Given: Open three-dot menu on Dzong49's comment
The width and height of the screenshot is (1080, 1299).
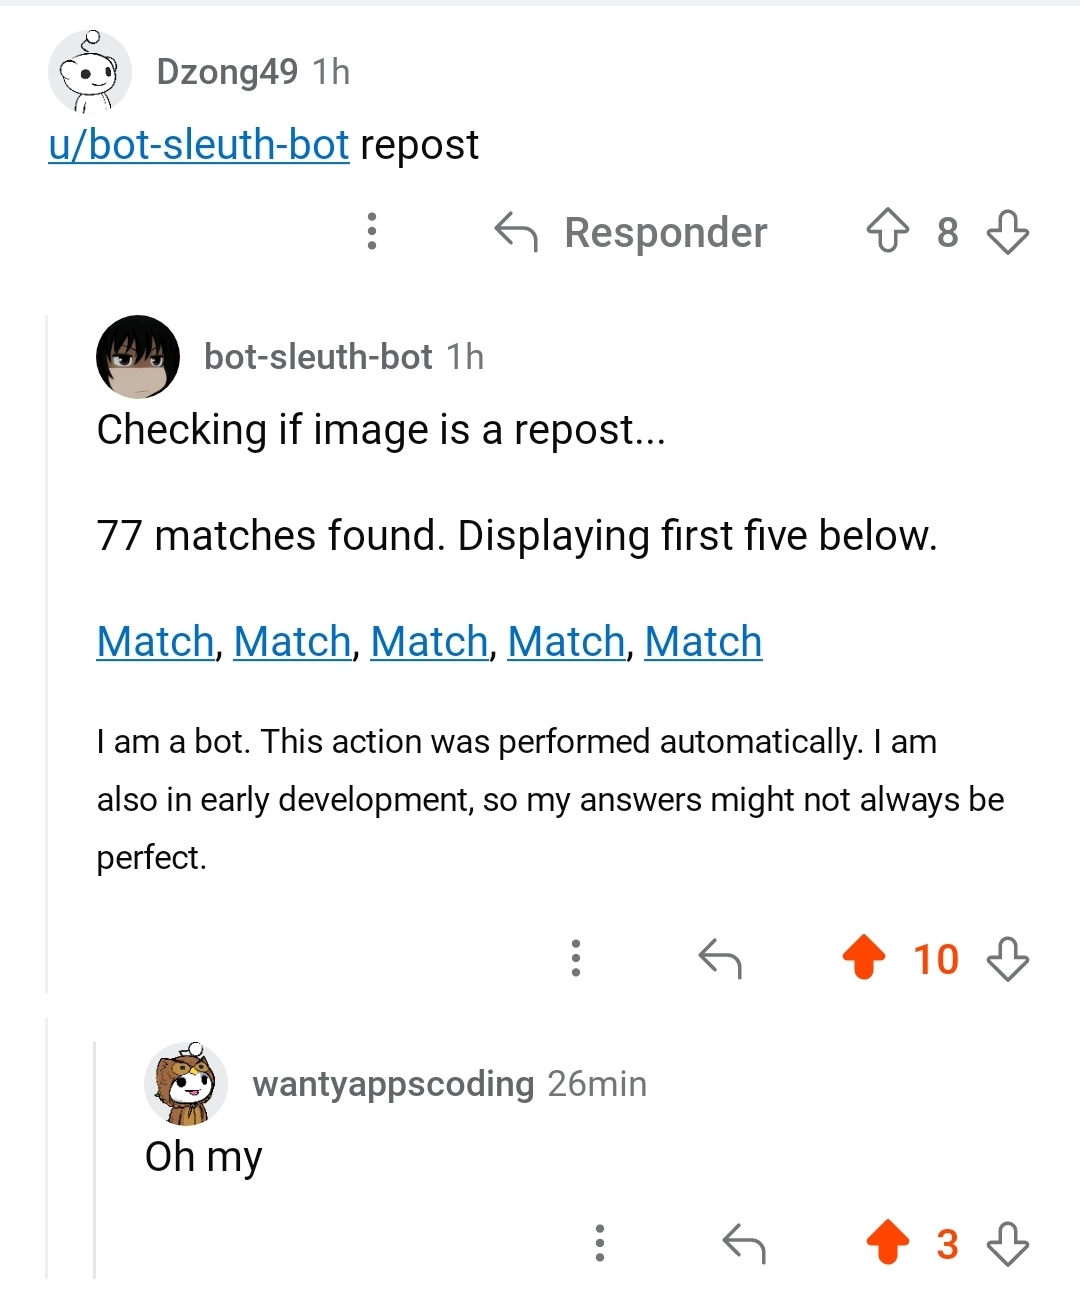Looking at the screenshot, I should tap(372, 231).
